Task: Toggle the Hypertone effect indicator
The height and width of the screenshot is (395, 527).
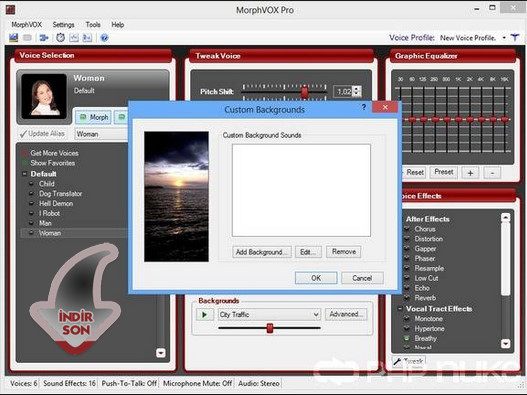Action: [x=407, y=328]
